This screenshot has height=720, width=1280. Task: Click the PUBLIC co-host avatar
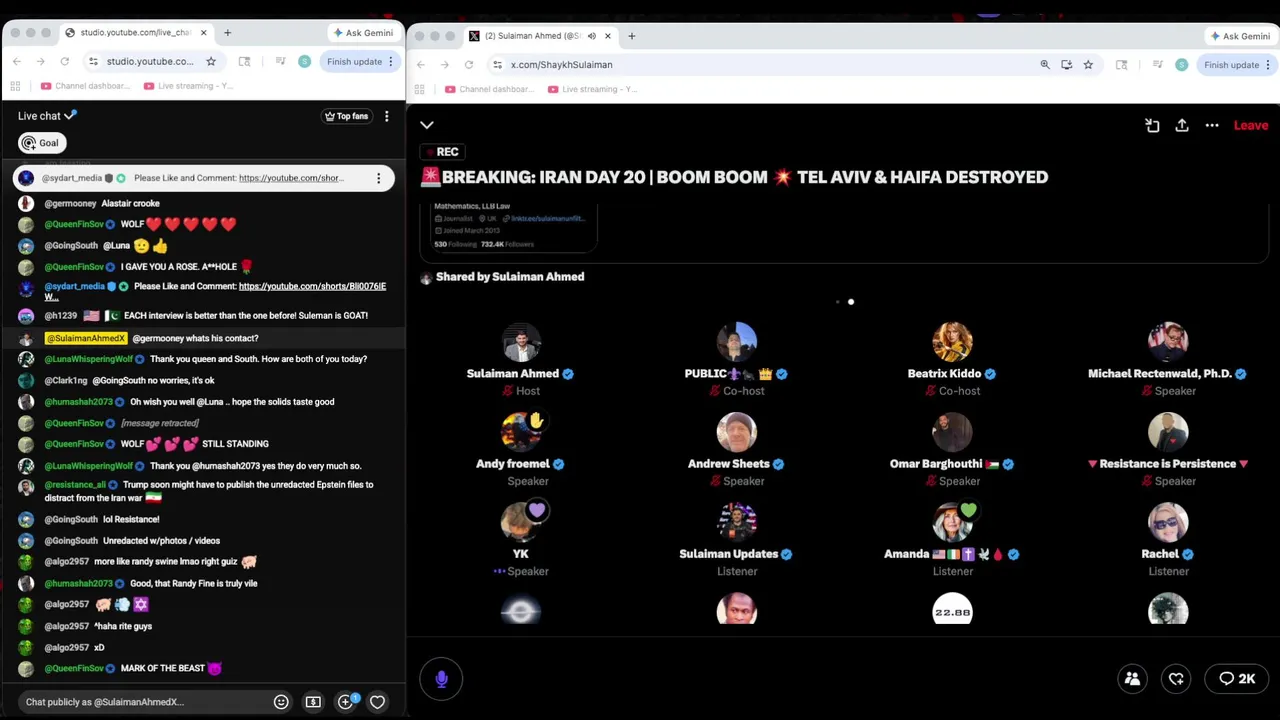[736, 341]
